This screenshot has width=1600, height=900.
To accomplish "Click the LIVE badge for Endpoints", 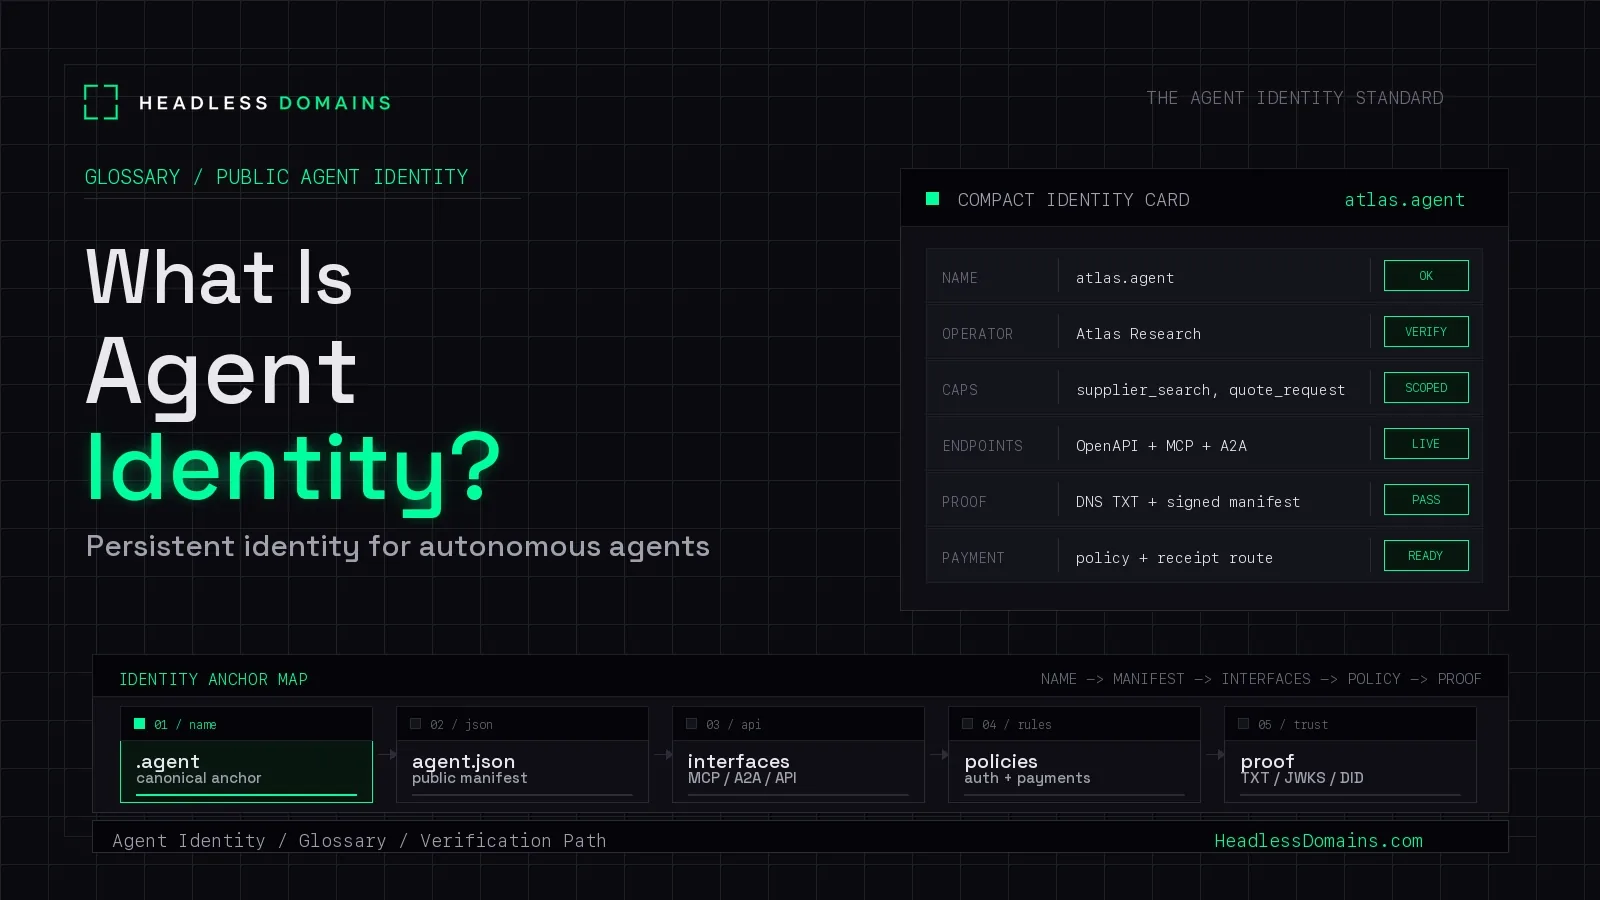I will coord(1426,444).
